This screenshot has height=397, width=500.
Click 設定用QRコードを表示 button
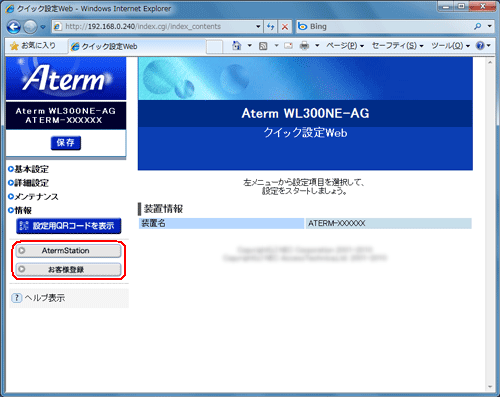(x=69, y=226)
